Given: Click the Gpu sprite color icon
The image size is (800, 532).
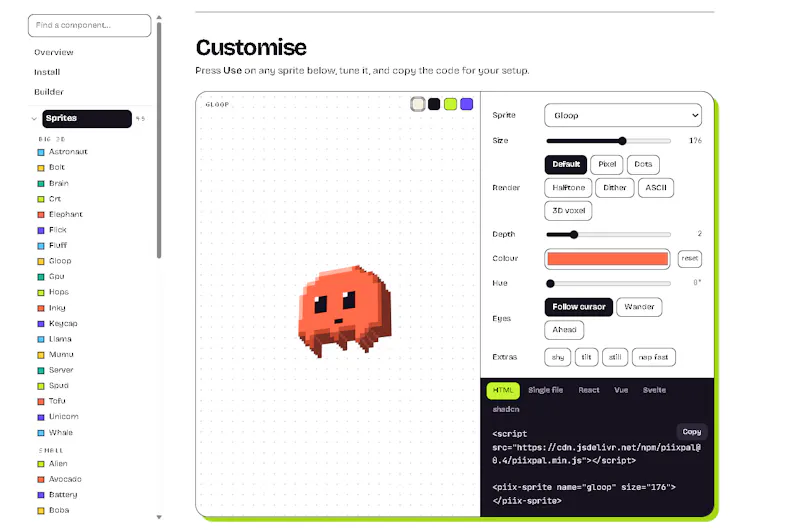Looking at the screenshot, I should coord(41,277).
